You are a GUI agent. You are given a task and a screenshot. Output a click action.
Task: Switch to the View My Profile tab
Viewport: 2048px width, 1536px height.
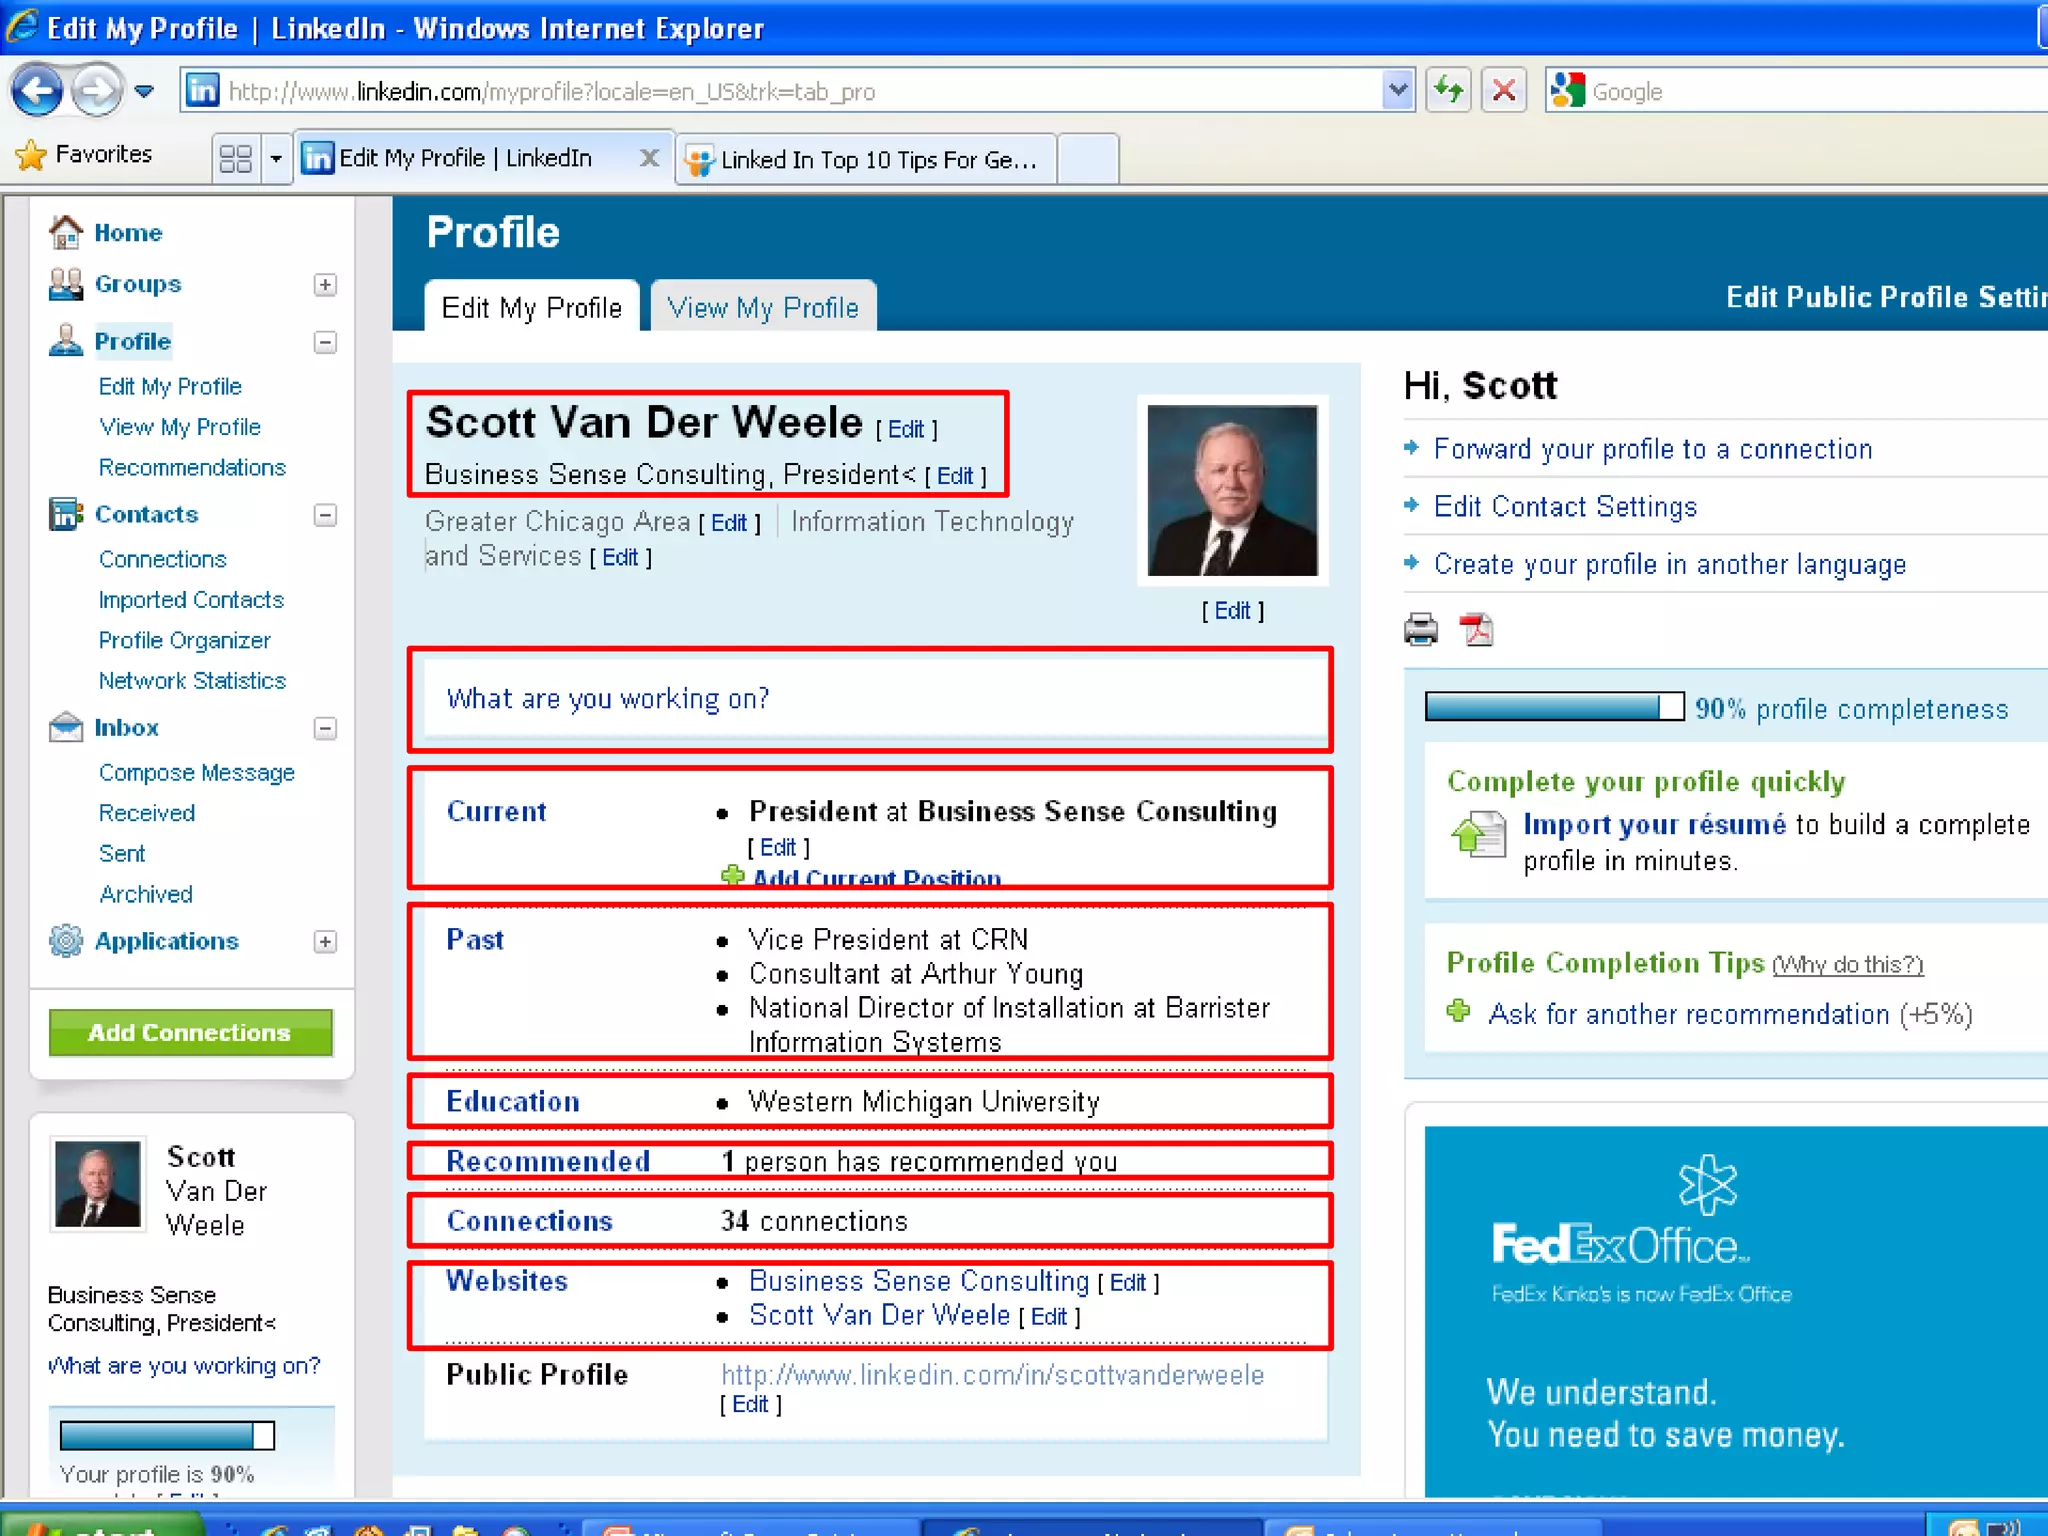point(762,307)
